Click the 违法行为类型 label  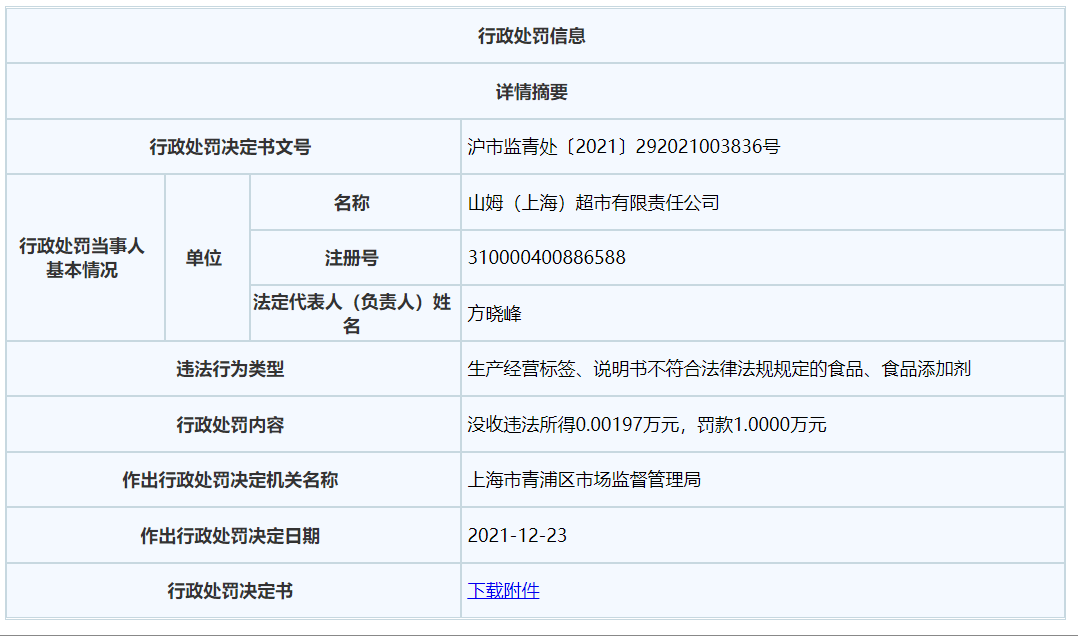230,369
